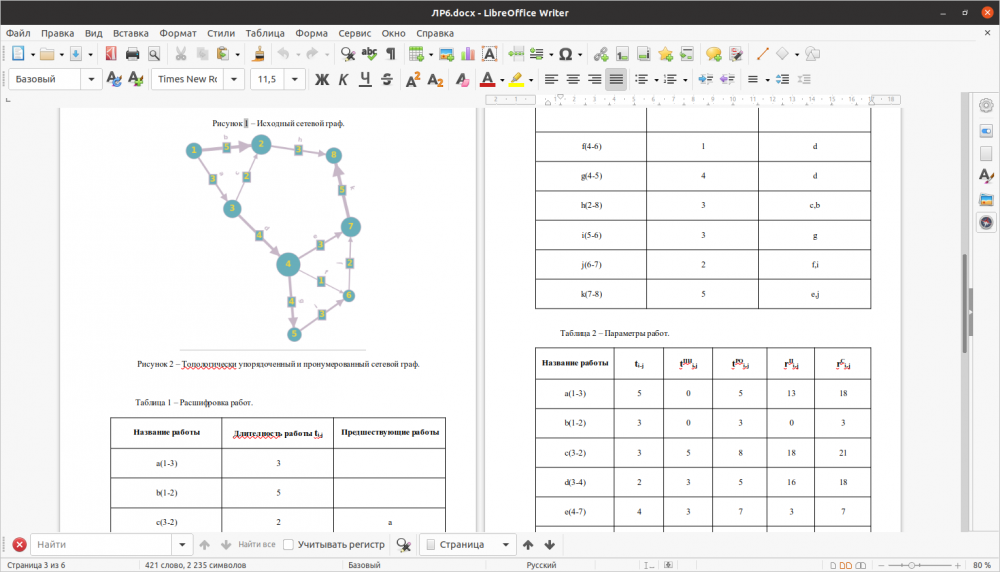Image resolution: width=1000 pixels, height=572 pixels.
Task: Click the 'Найти все' button
Action: tap(256, 545)
